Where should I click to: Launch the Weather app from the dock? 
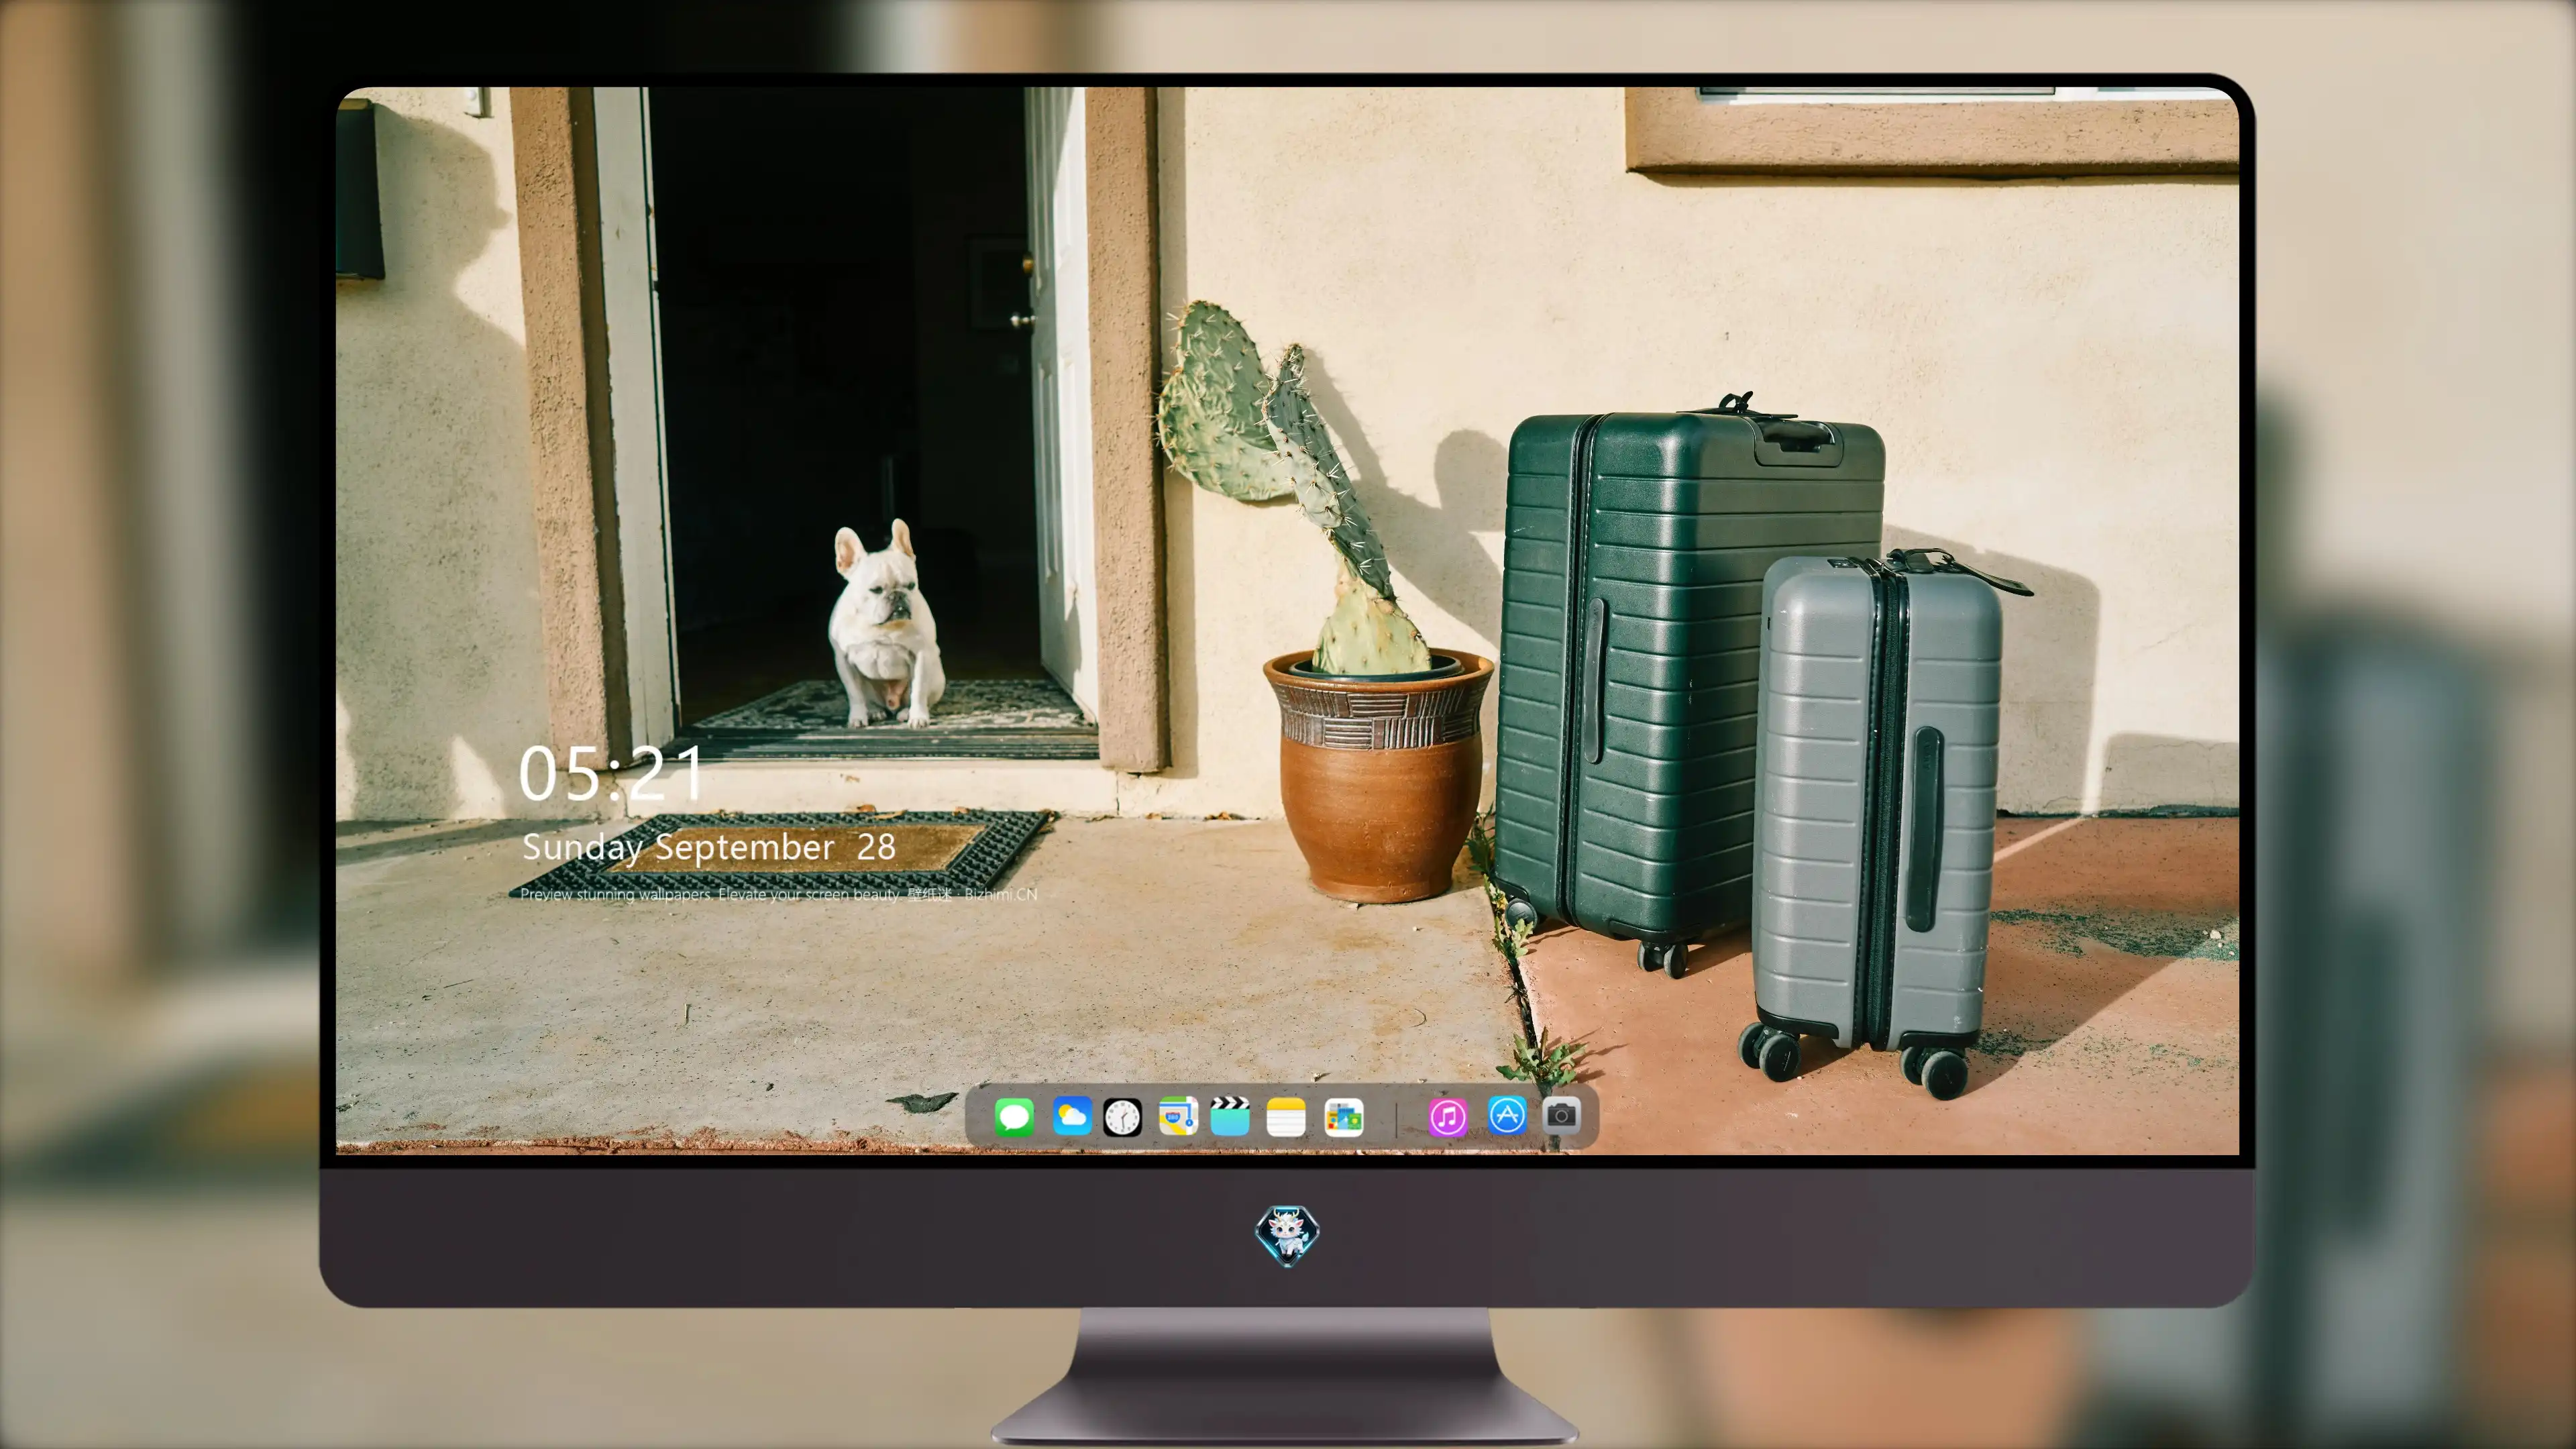tap(1072, 1116)
